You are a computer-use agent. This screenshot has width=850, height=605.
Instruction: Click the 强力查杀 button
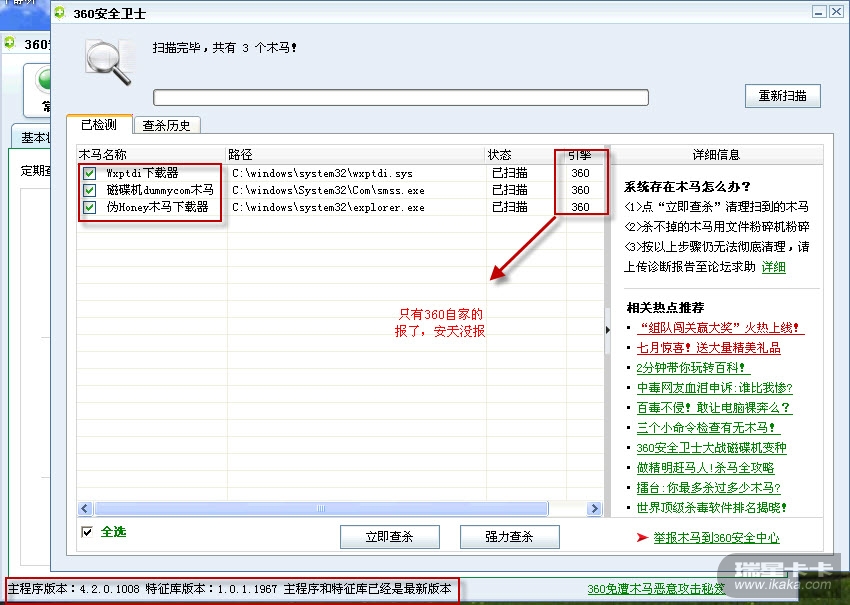[x=510, y=537]
